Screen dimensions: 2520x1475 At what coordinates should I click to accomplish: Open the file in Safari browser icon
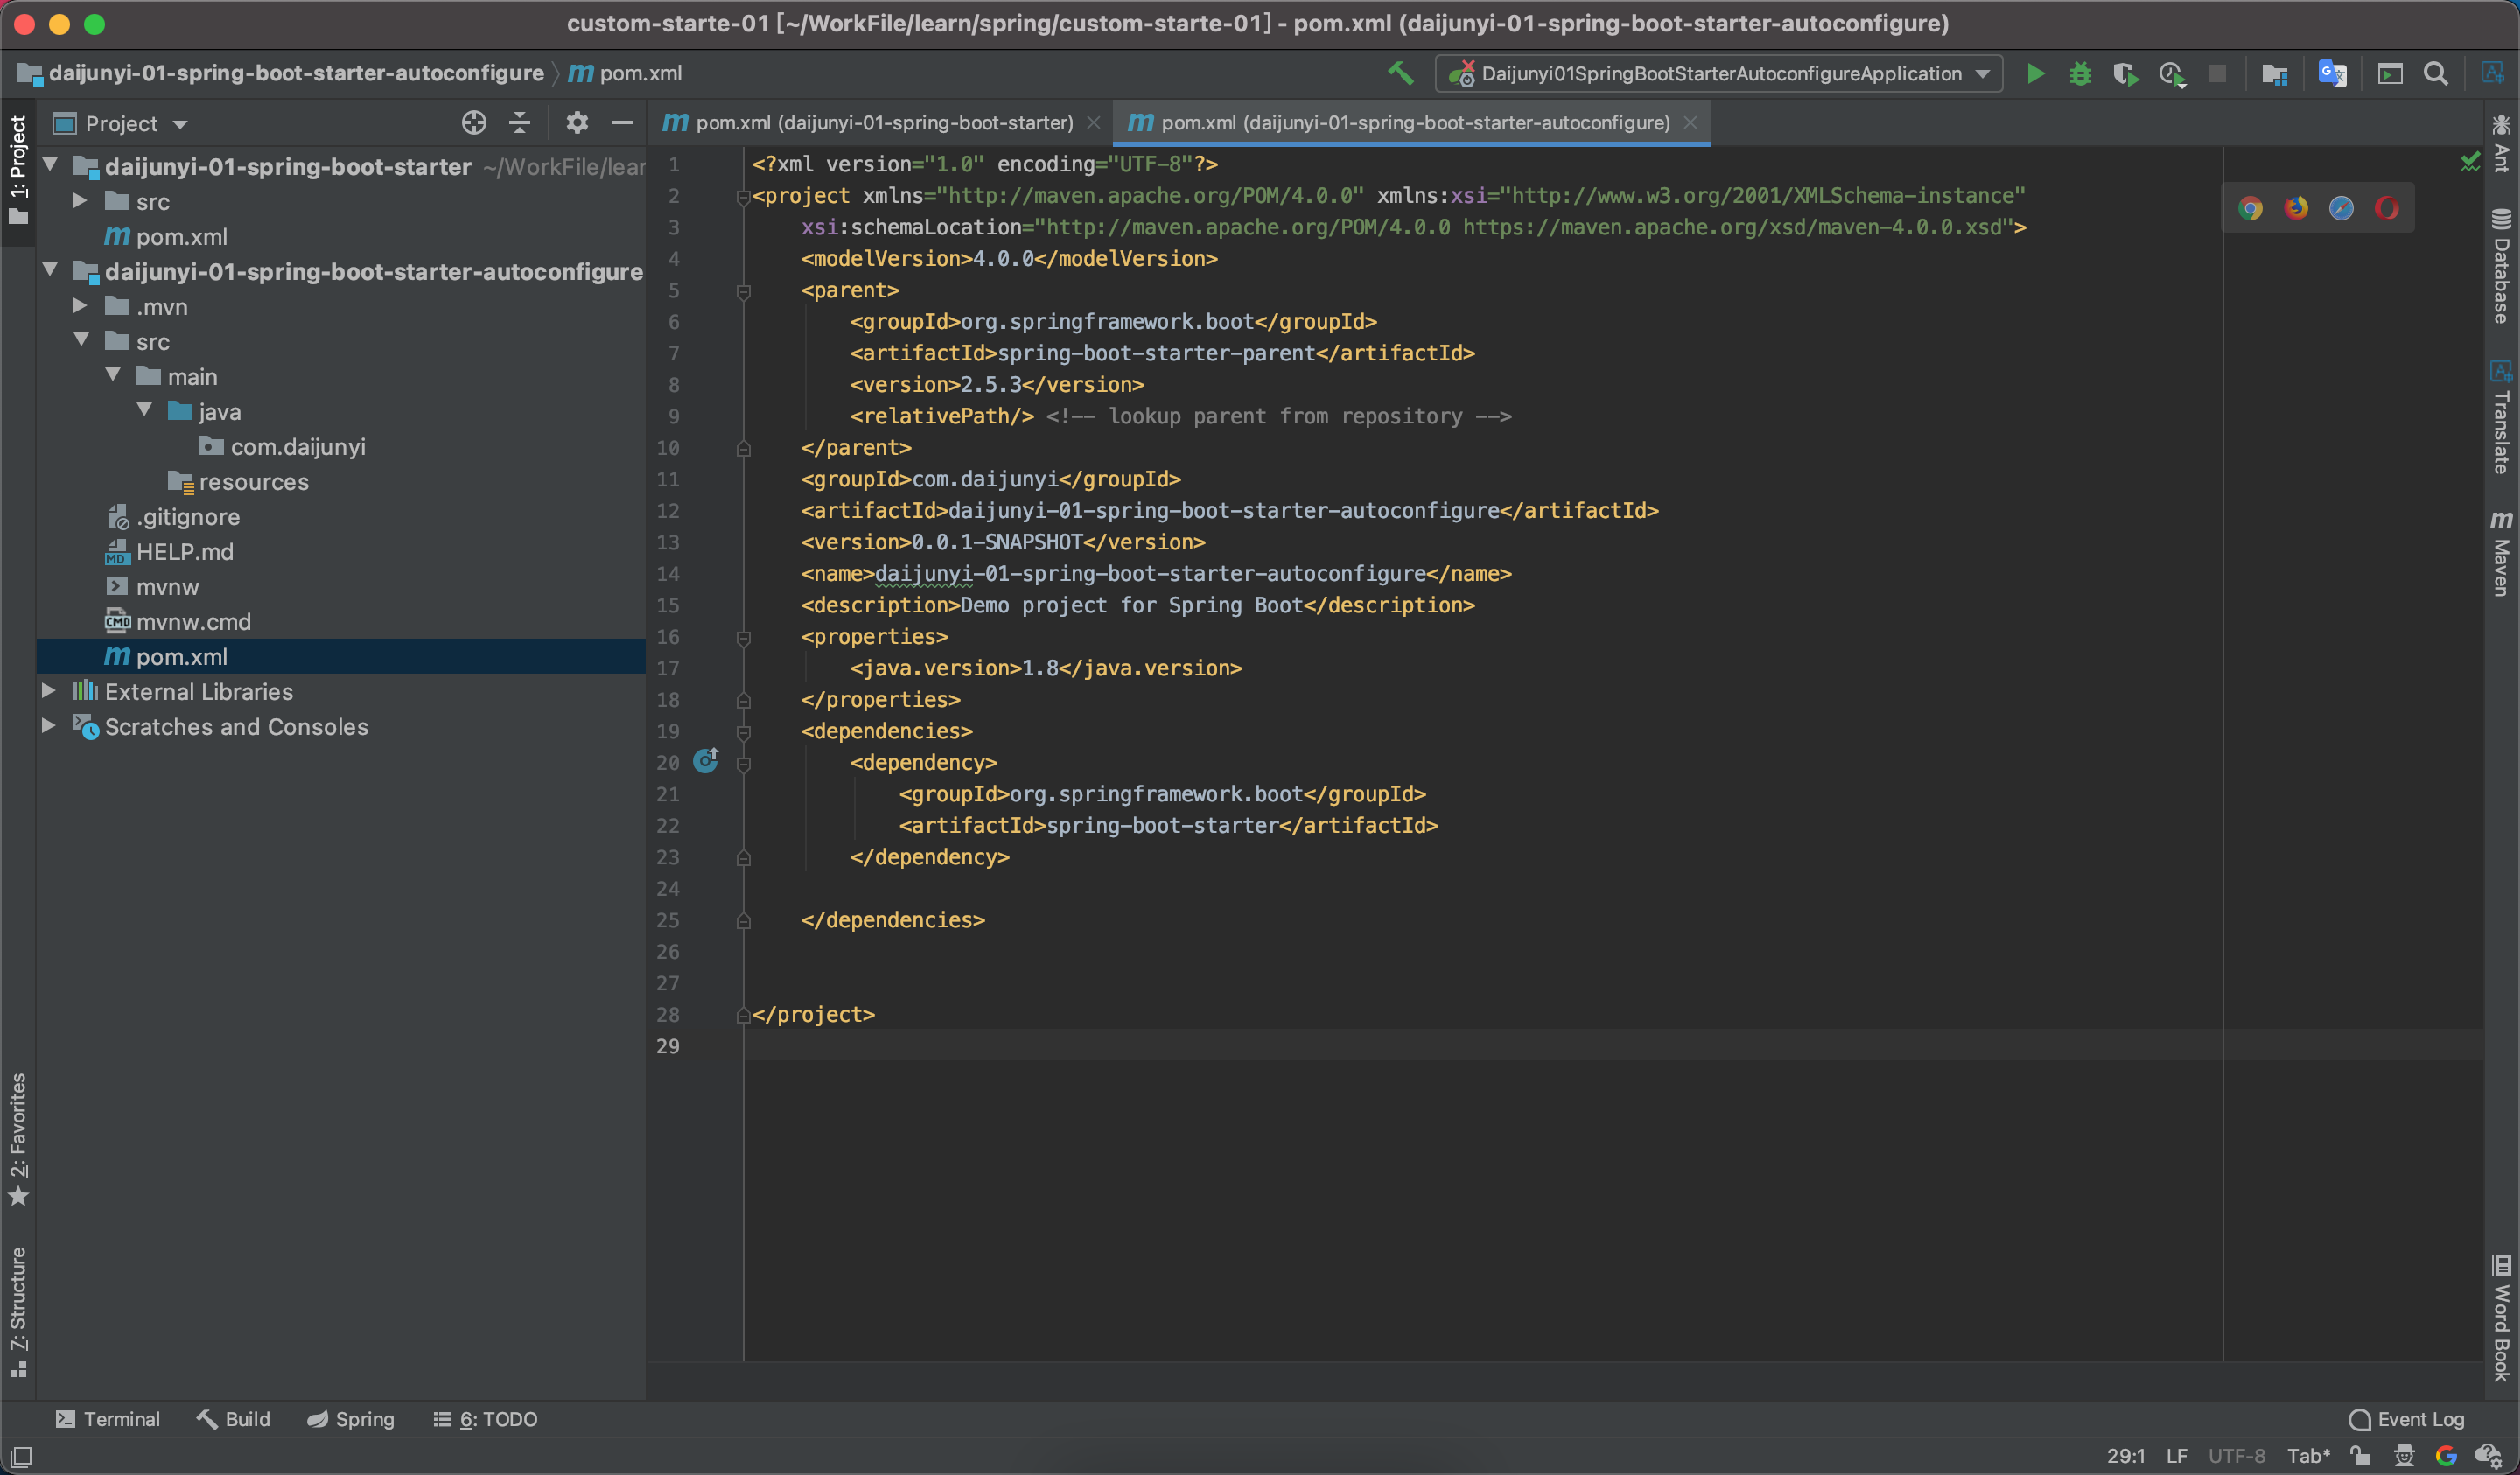coord(2341,208)
